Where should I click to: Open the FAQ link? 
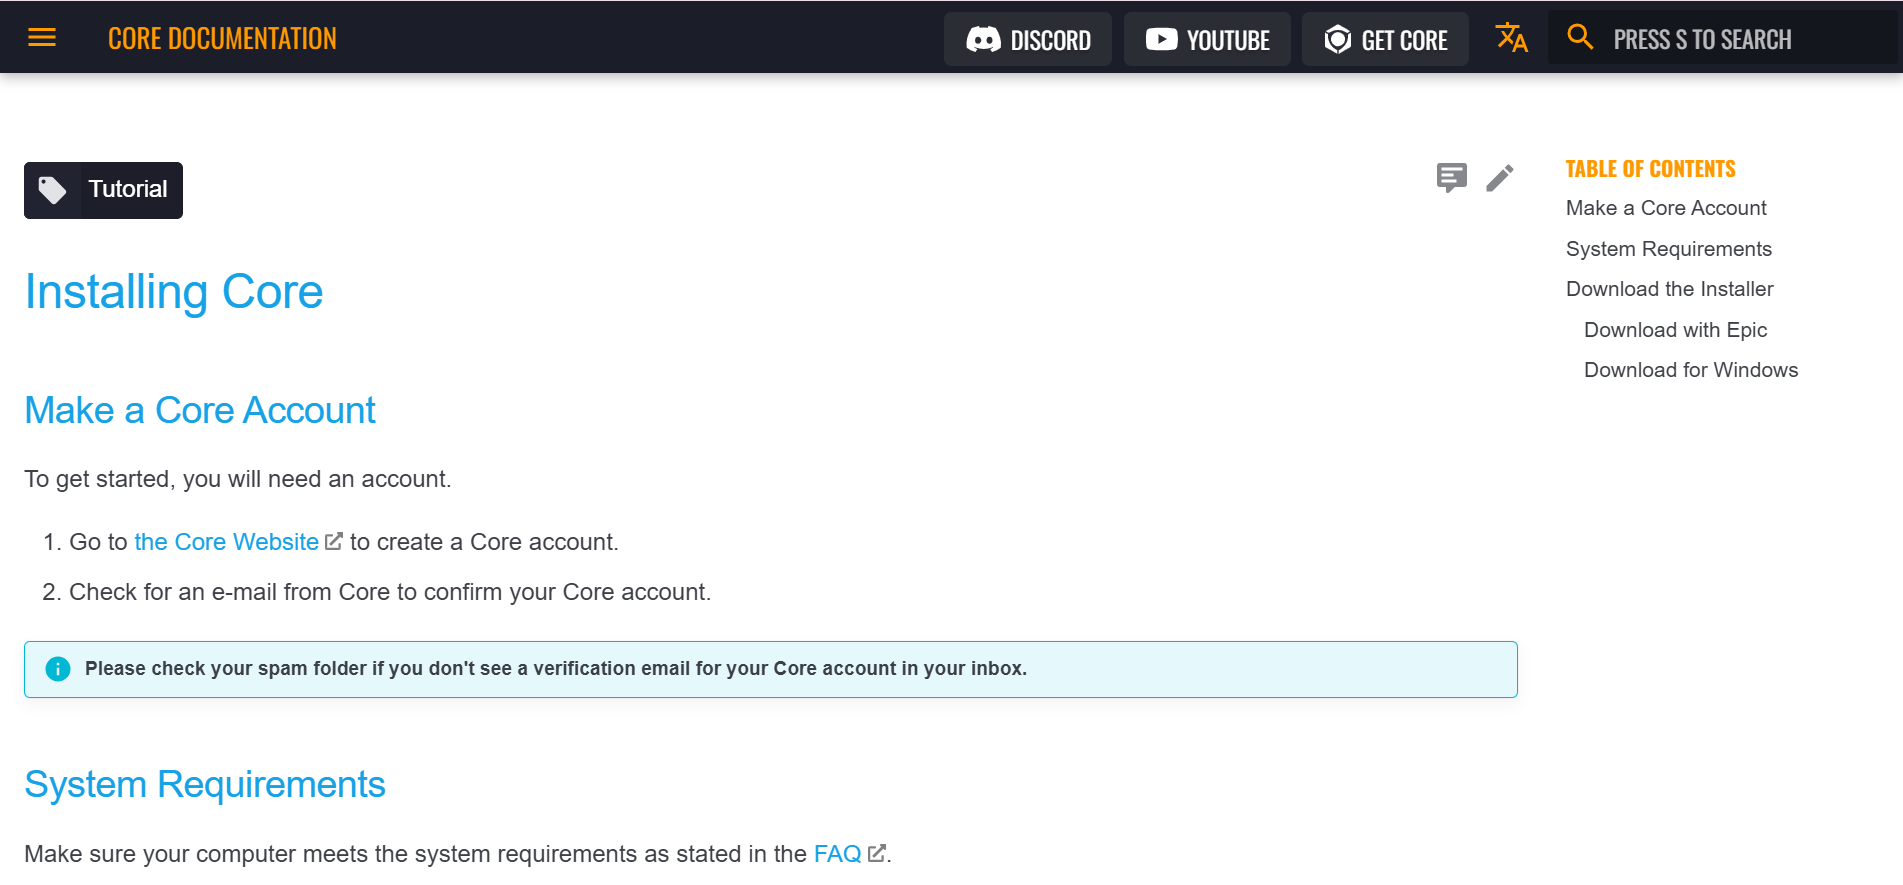pos(838,854)
